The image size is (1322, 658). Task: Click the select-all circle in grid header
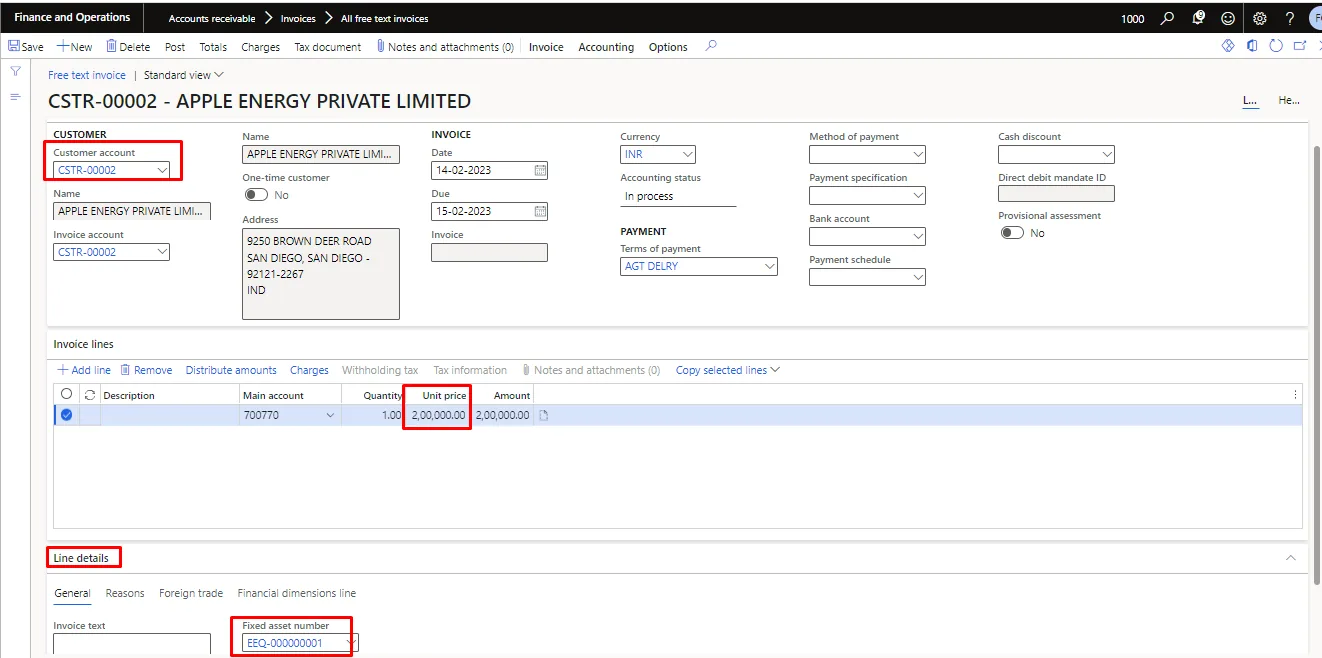pyautogui.click(x=67, y=394)
